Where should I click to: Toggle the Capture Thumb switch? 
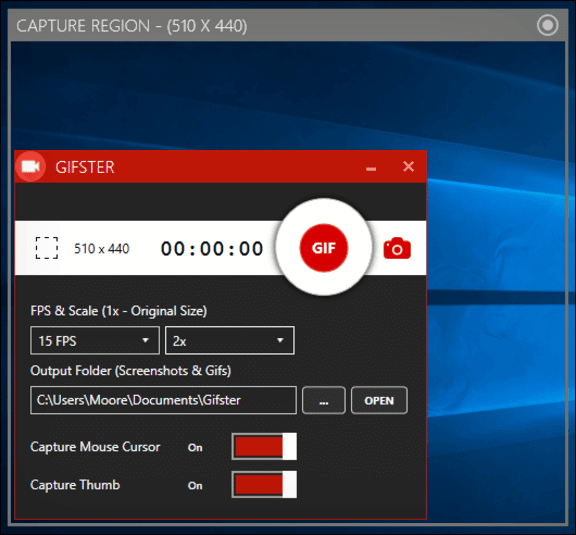click(x=264, y=484)
